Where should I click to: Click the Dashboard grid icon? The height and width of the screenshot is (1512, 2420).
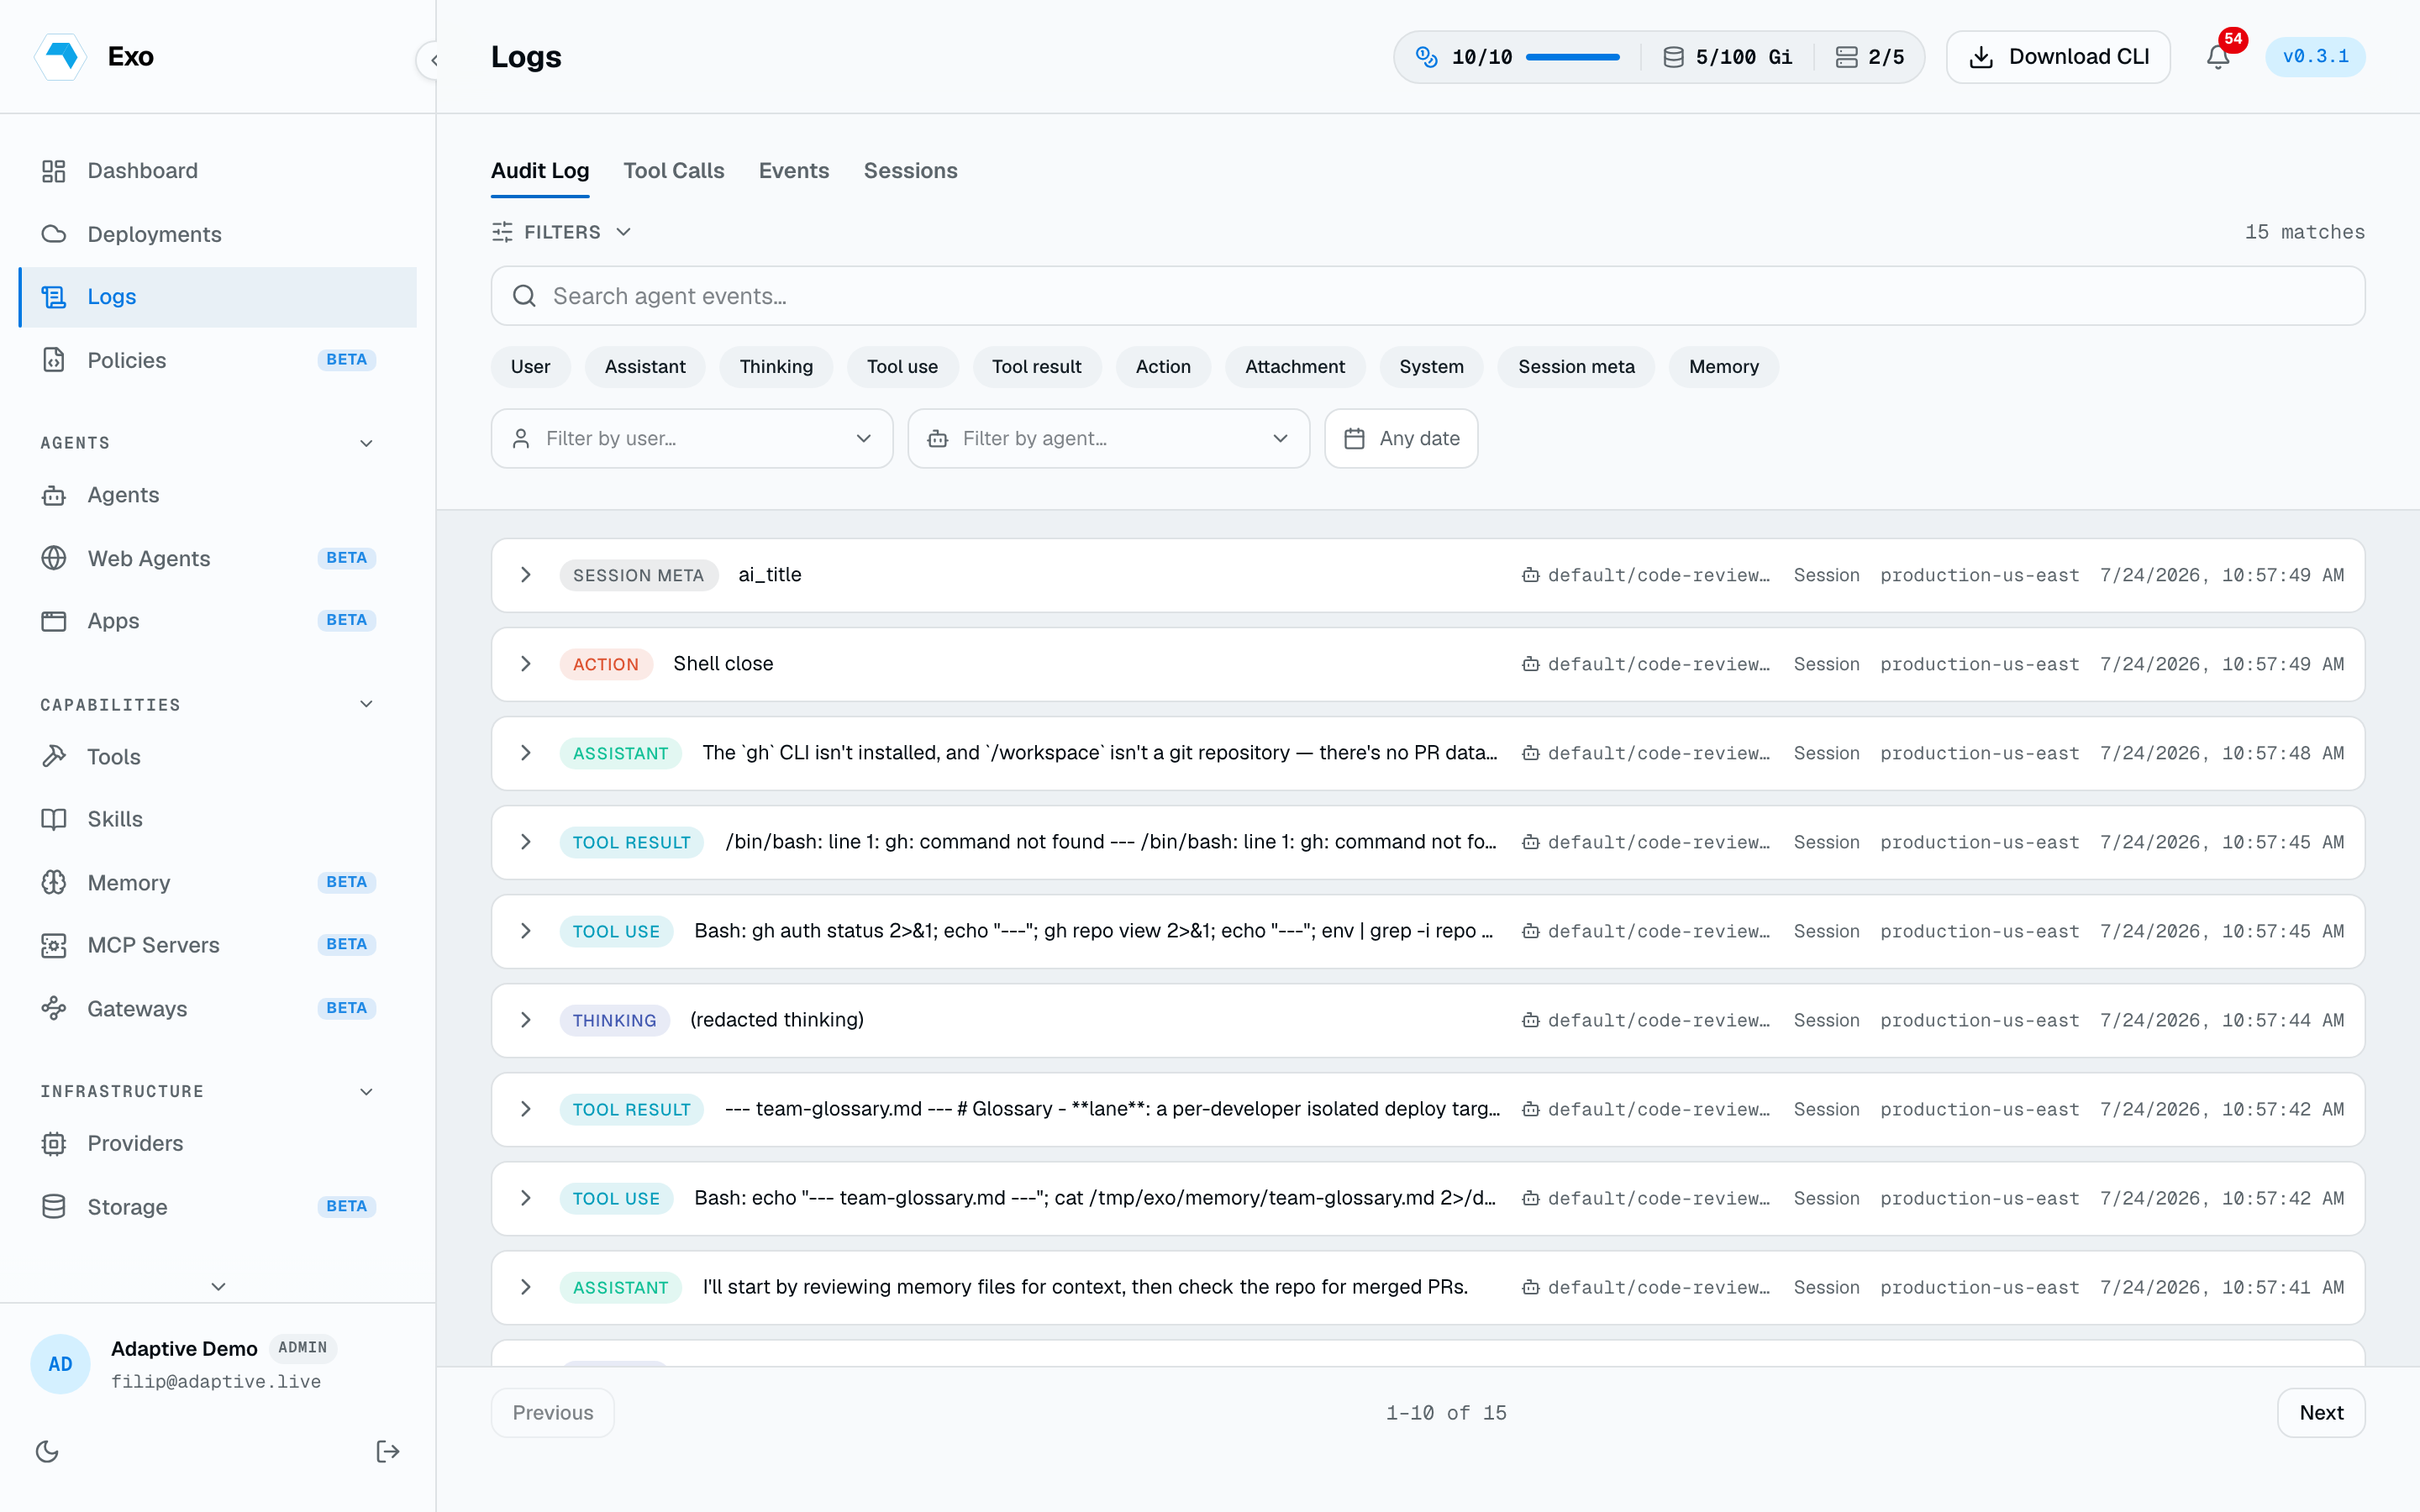[x=54, y=171]
